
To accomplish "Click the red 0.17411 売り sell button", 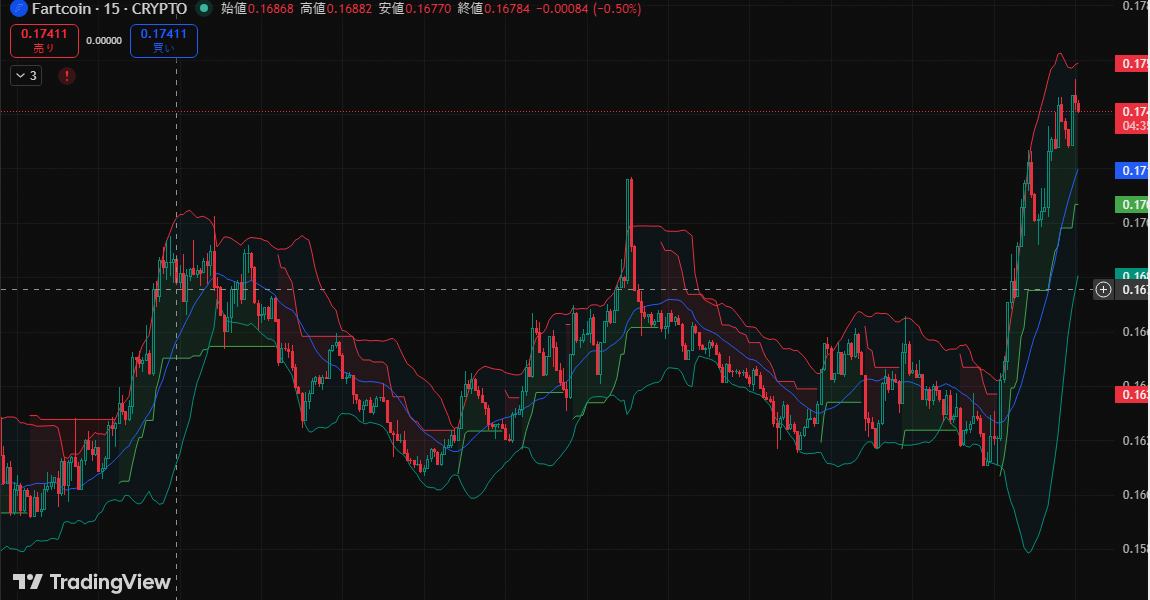I will pyautogui.click(x=44, y=40).
